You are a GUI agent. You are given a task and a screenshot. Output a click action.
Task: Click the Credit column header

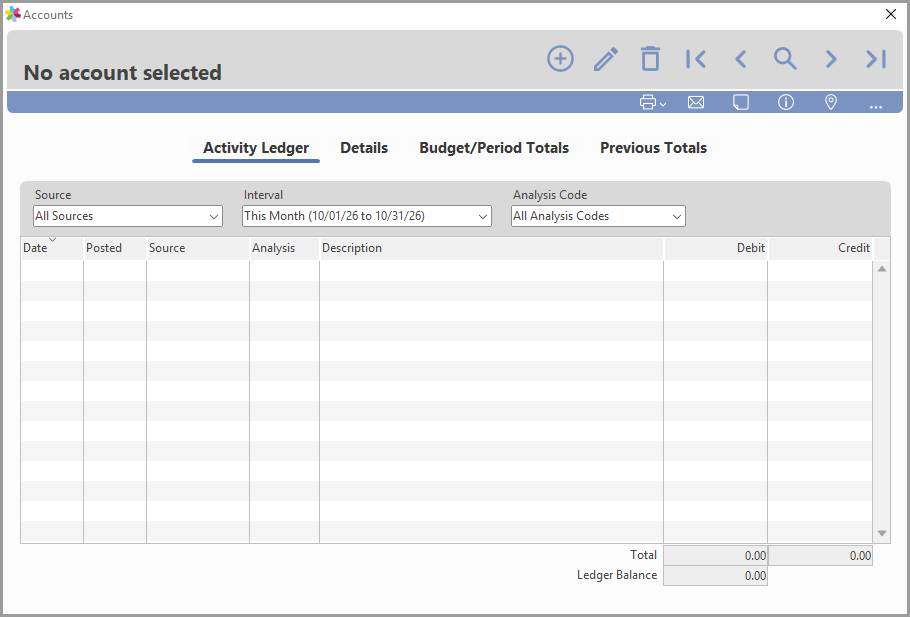820,248
